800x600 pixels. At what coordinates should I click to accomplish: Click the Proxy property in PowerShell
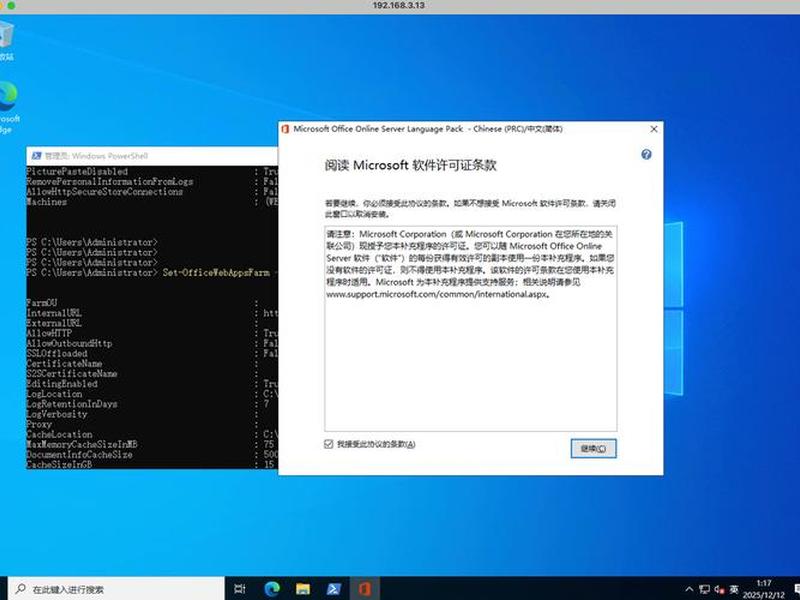click(x=39, y=424)
